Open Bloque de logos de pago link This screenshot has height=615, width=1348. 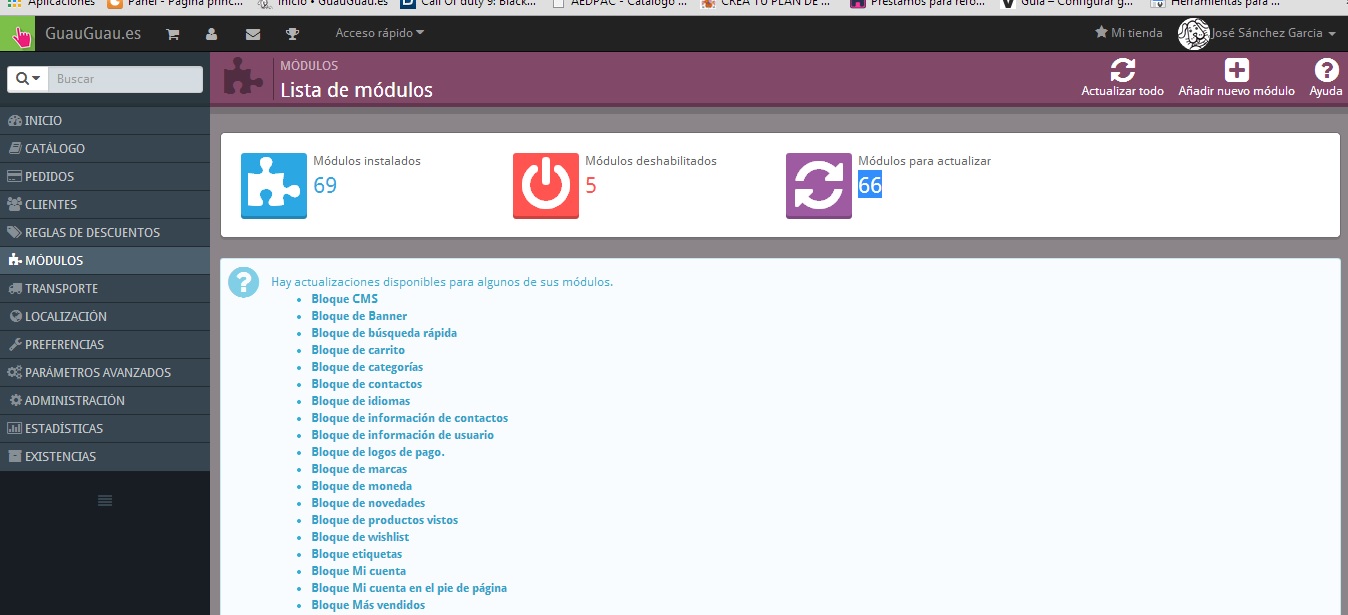click(378, 452)
